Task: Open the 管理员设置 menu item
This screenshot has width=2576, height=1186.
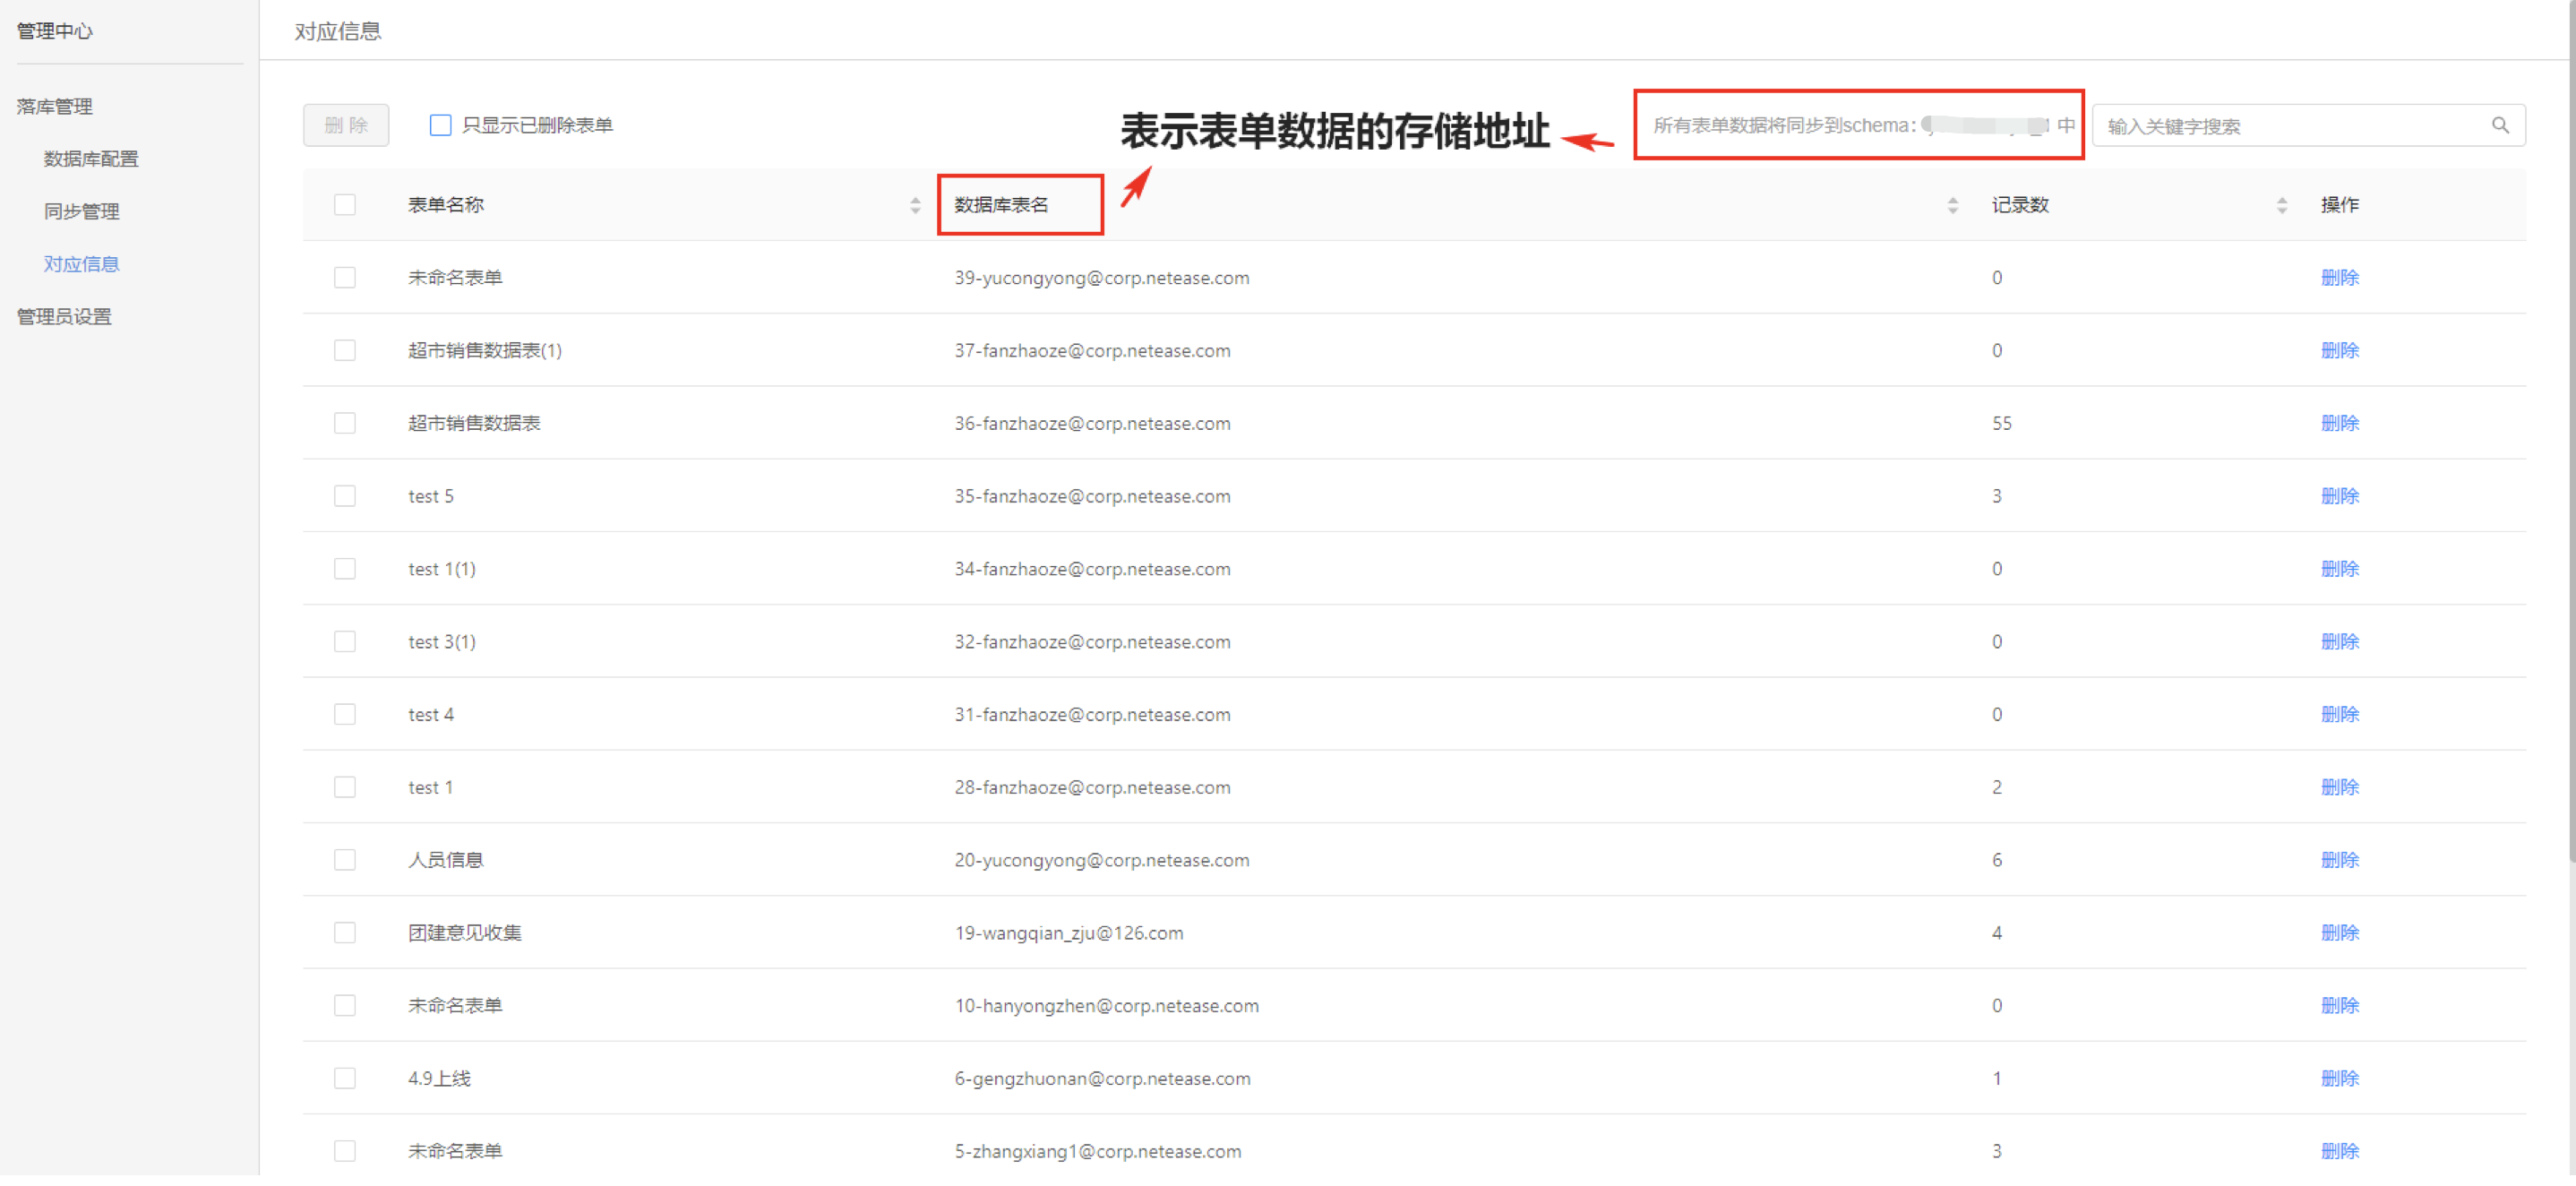Action: [x=64, y=317]
